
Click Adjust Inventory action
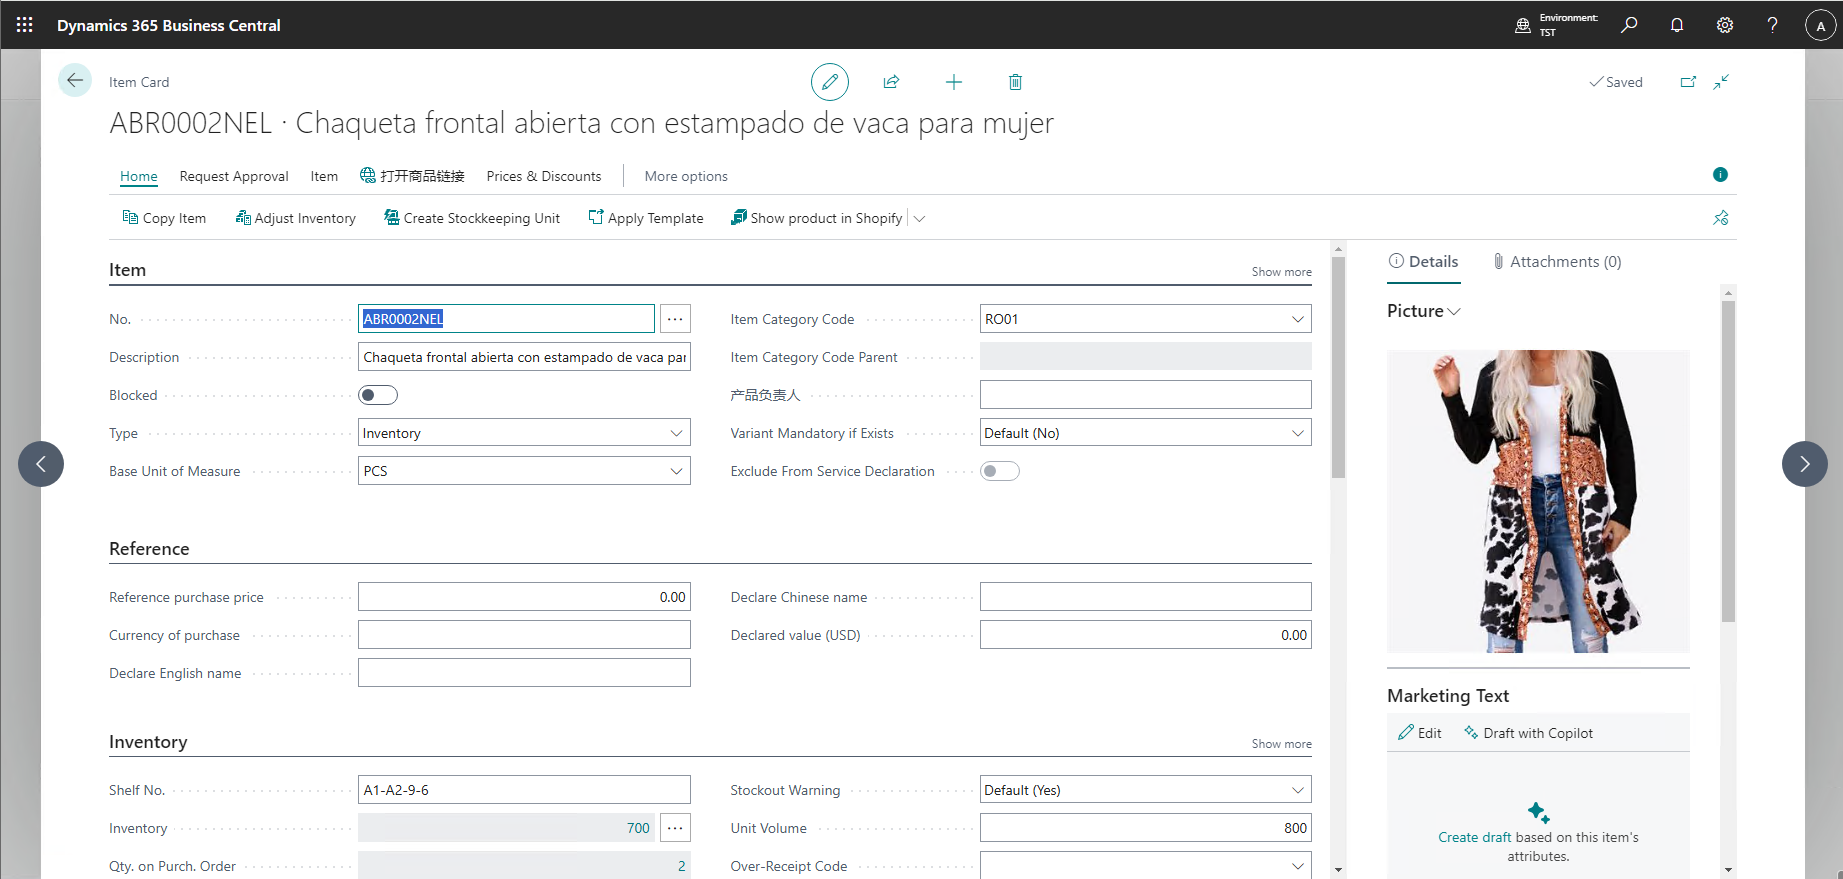coord(296,218)
